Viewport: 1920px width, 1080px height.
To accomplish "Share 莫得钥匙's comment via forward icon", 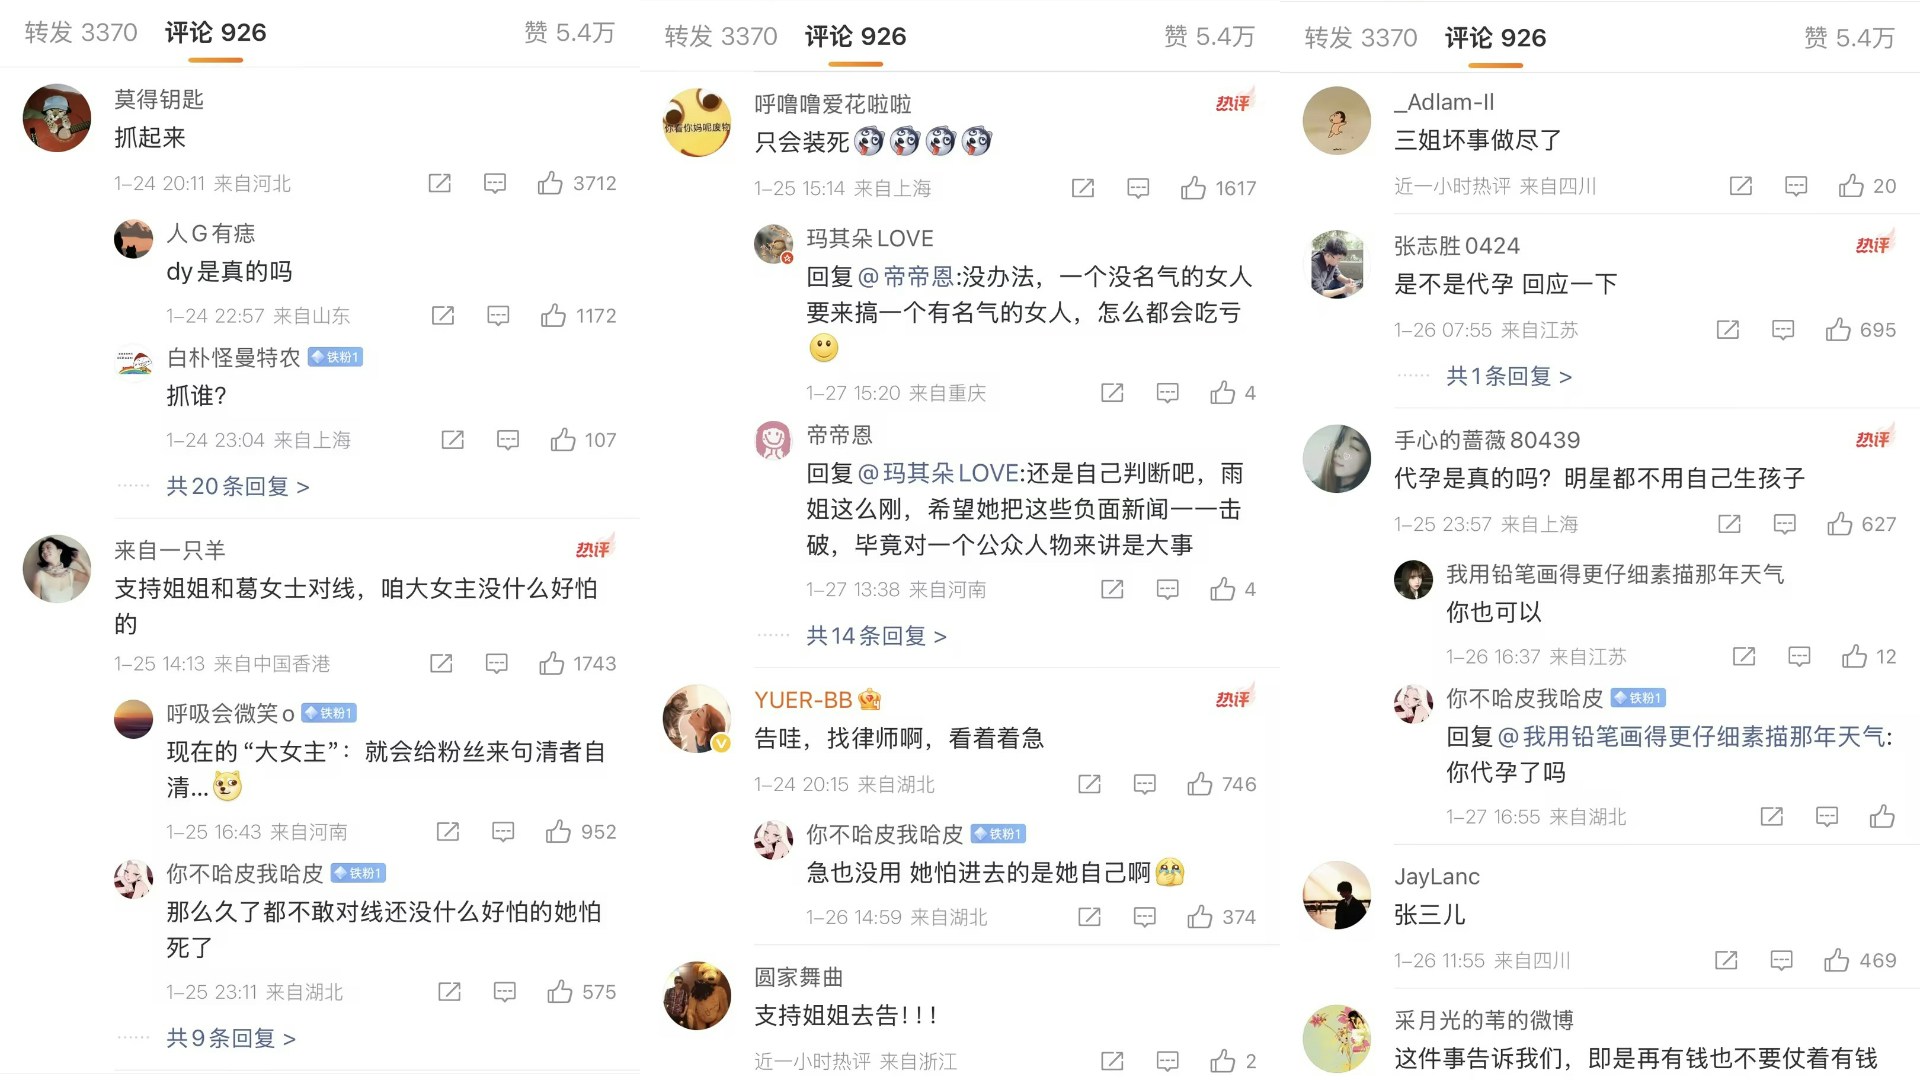I will pos(440,183).
